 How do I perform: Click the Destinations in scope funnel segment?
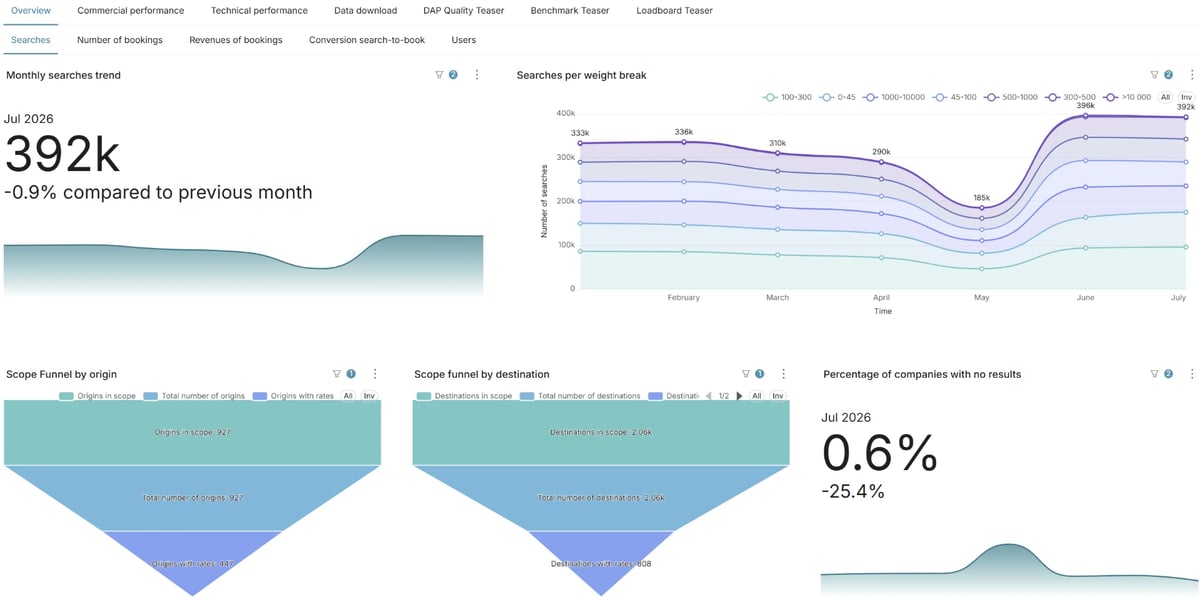tap(600, 433)
